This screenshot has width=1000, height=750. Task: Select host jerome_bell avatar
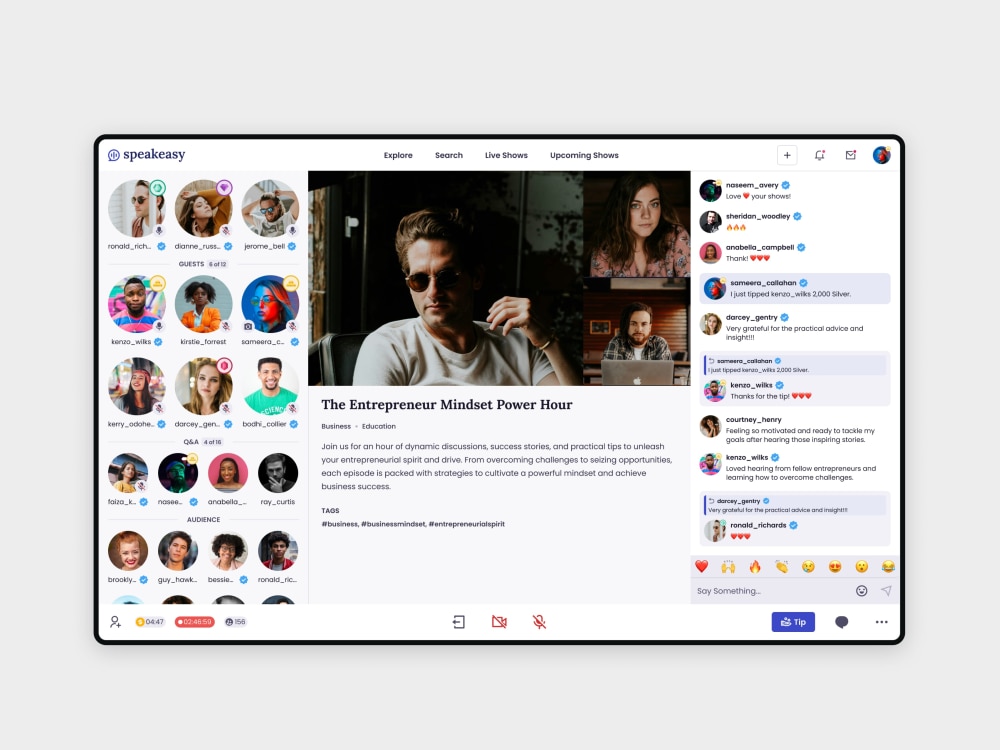point(270,209)
